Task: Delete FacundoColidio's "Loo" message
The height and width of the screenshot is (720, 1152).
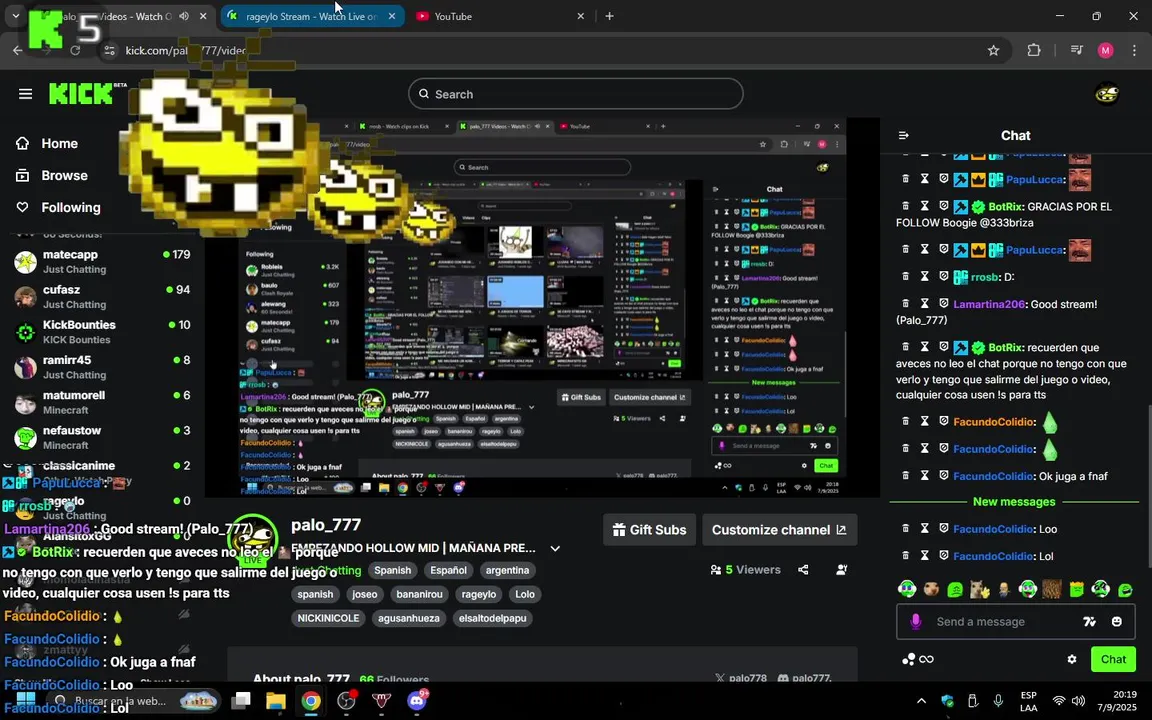Action: pyautogui.click(x=905, y=528)
